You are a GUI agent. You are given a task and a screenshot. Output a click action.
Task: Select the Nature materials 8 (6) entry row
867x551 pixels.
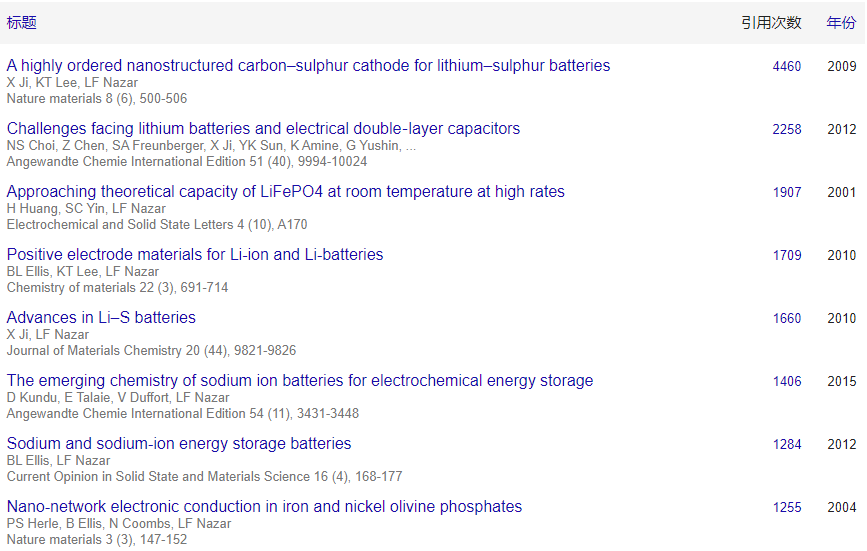coord(432,81)
